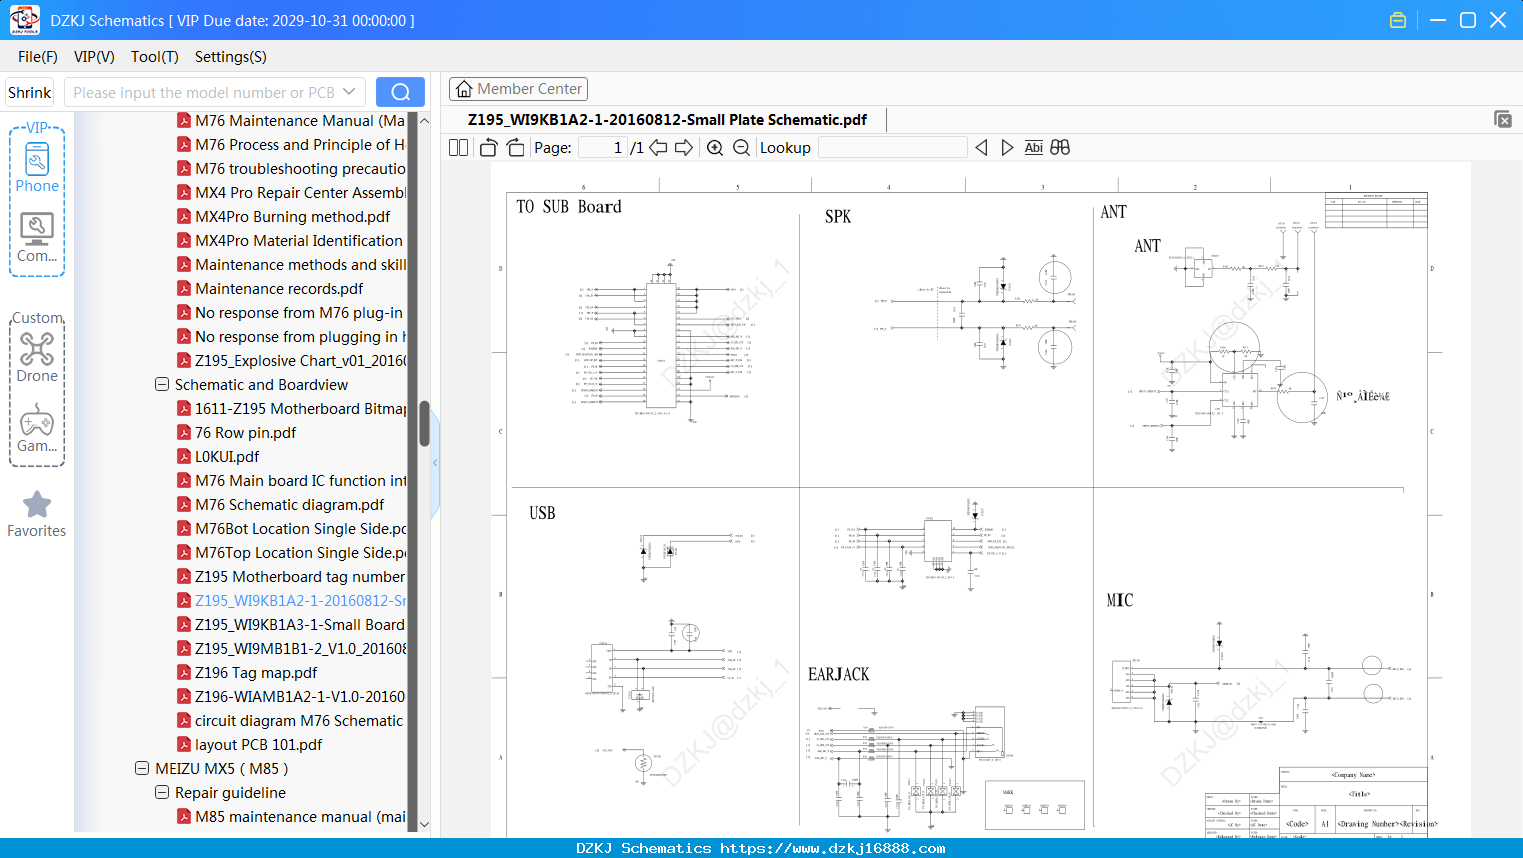Click the DZKJ app logo
1523x858 pixels.
pyautogui.click(x=24, y=20)
